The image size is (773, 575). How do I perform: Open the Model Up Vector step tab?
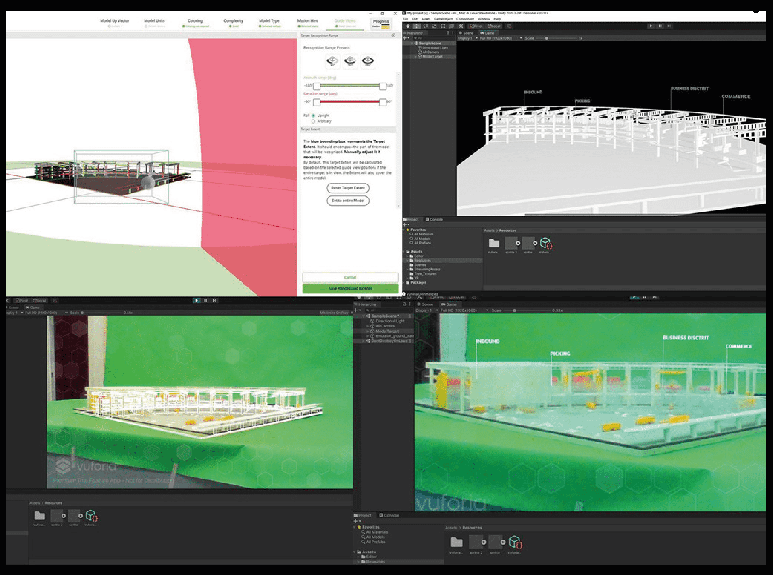click(114, 22)
